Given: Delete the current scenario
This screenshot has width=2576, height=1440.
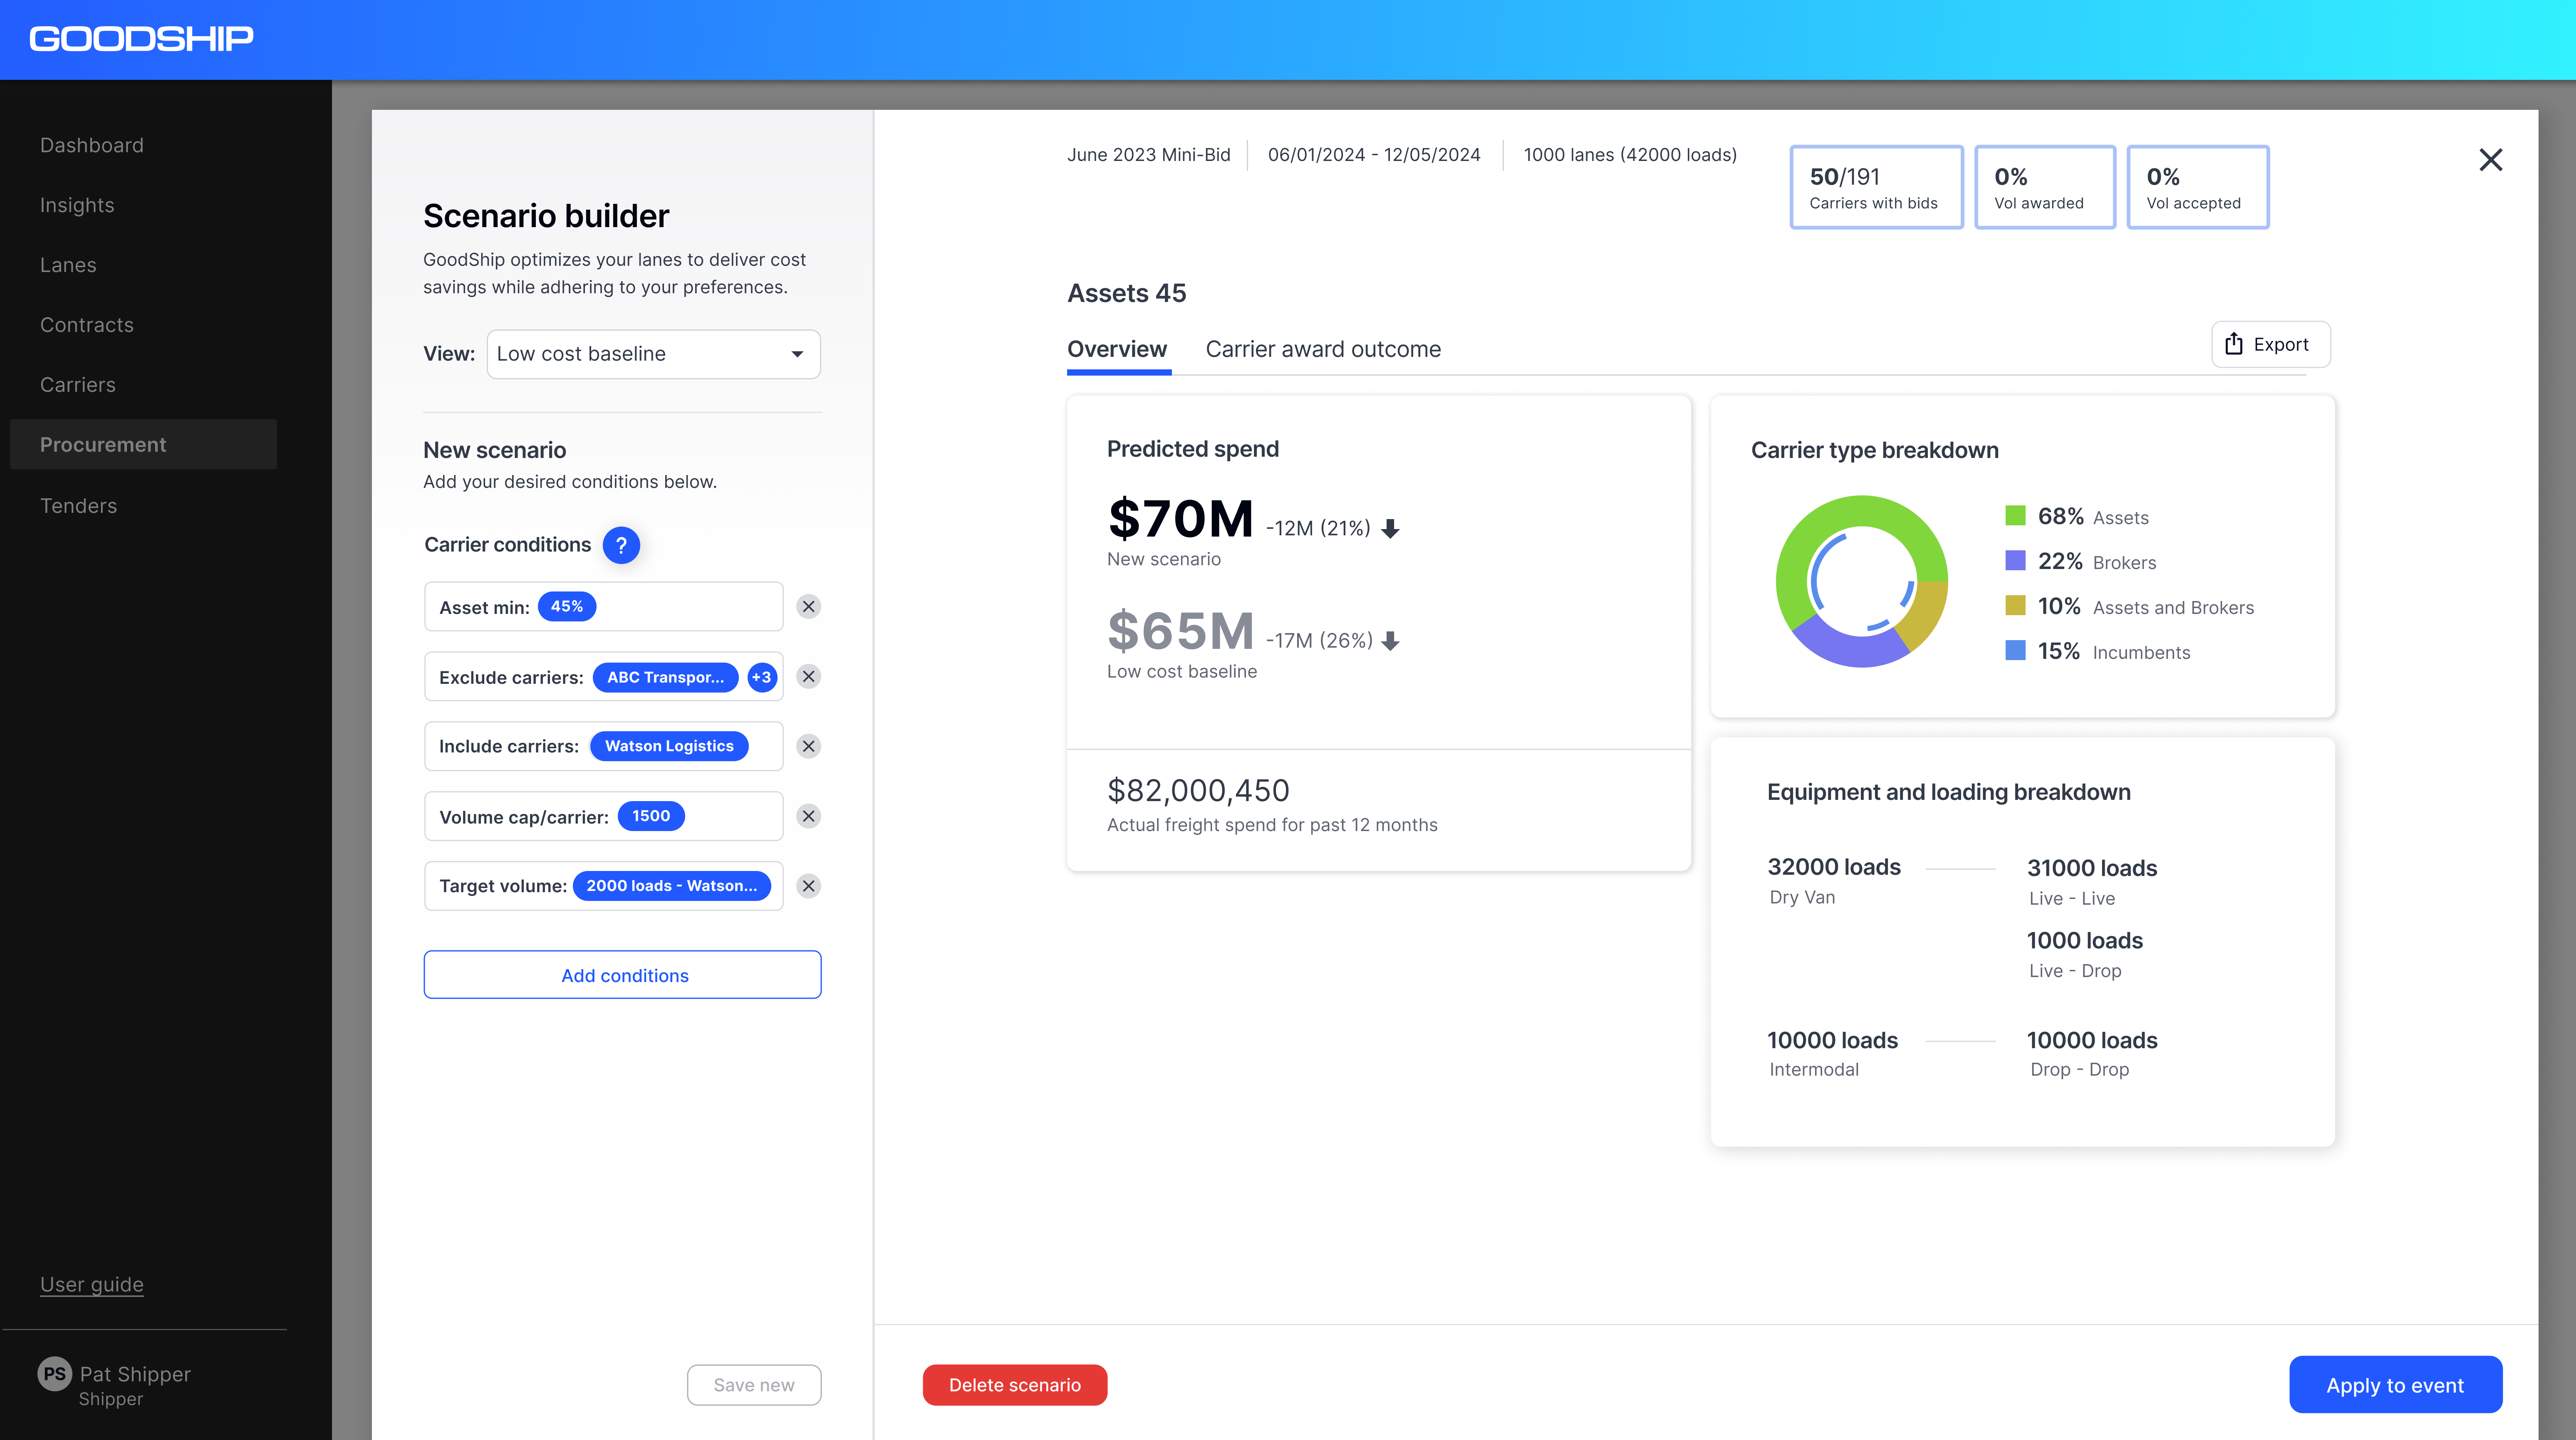Looking at the screenshot, I should pos(1015,1385).
